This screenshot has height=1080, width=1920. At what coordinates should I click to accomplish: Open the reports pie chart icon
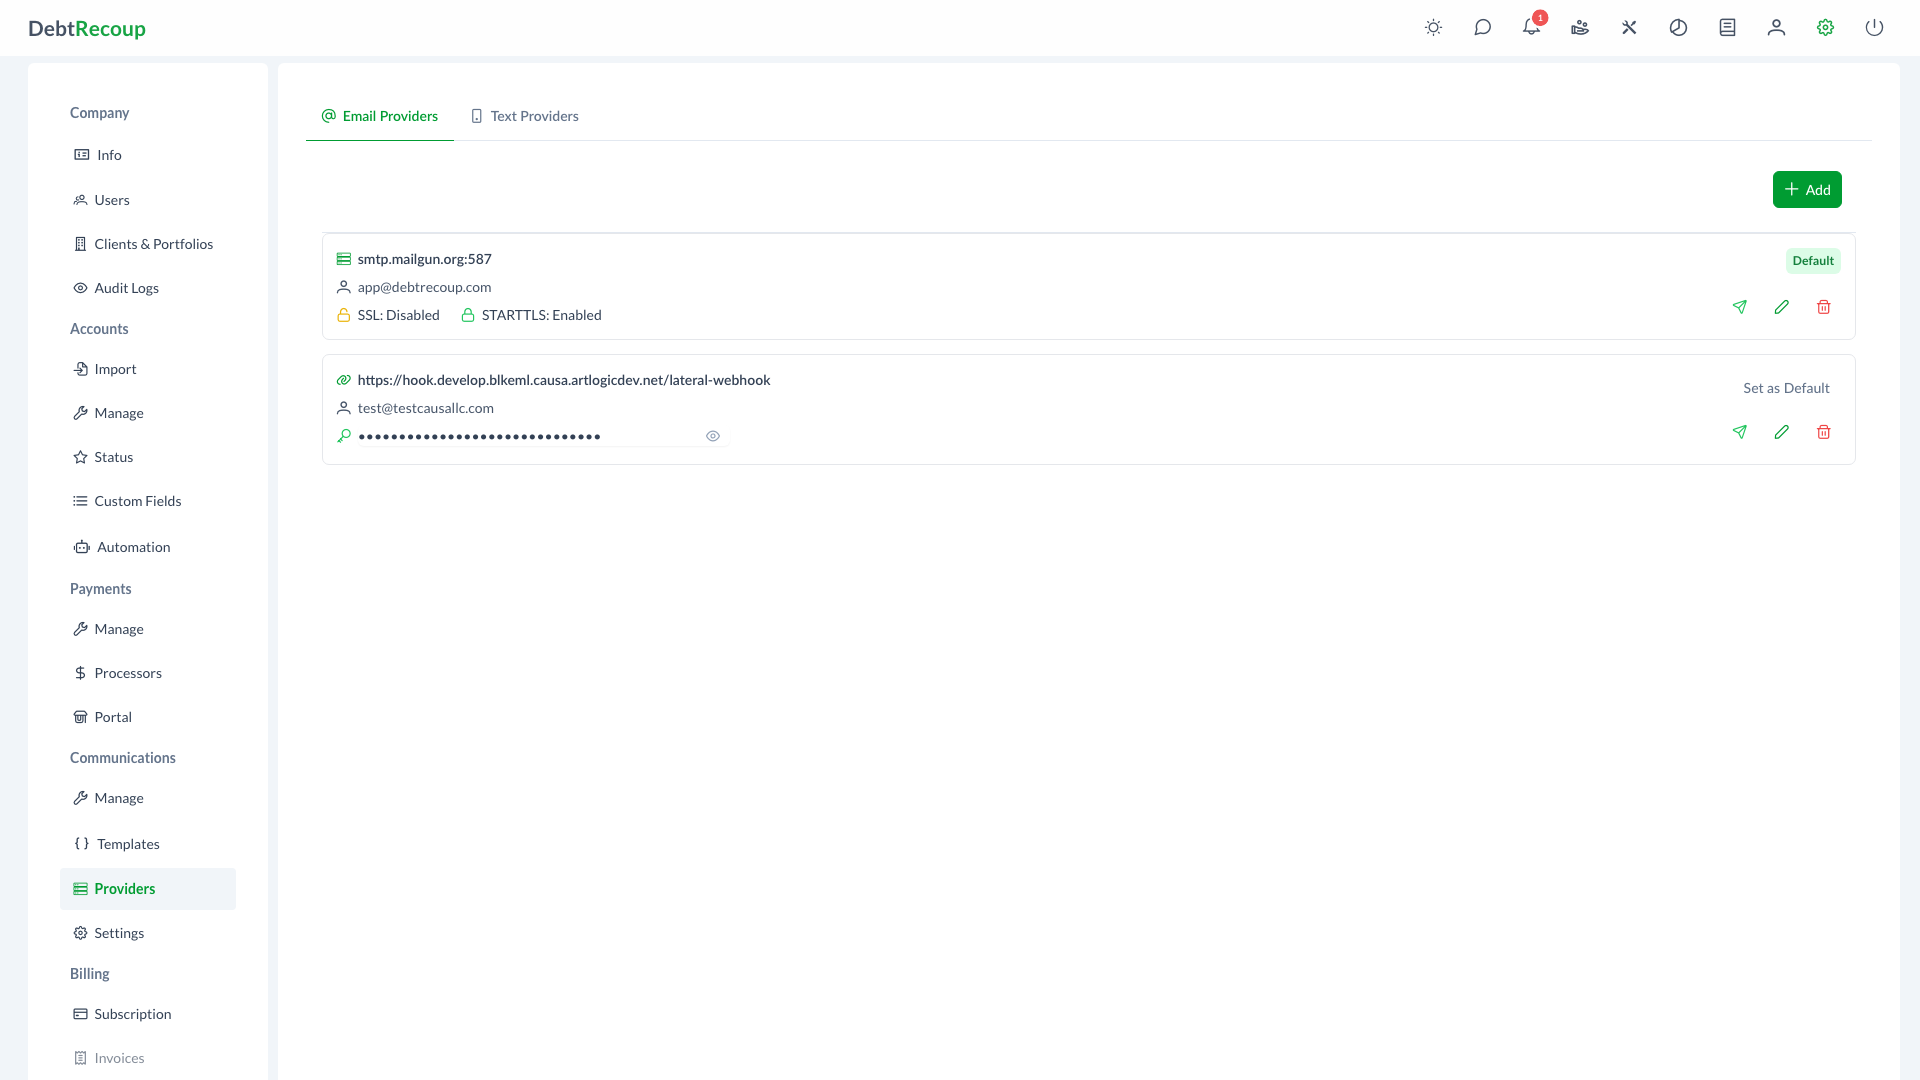[x=1678, y=28]
